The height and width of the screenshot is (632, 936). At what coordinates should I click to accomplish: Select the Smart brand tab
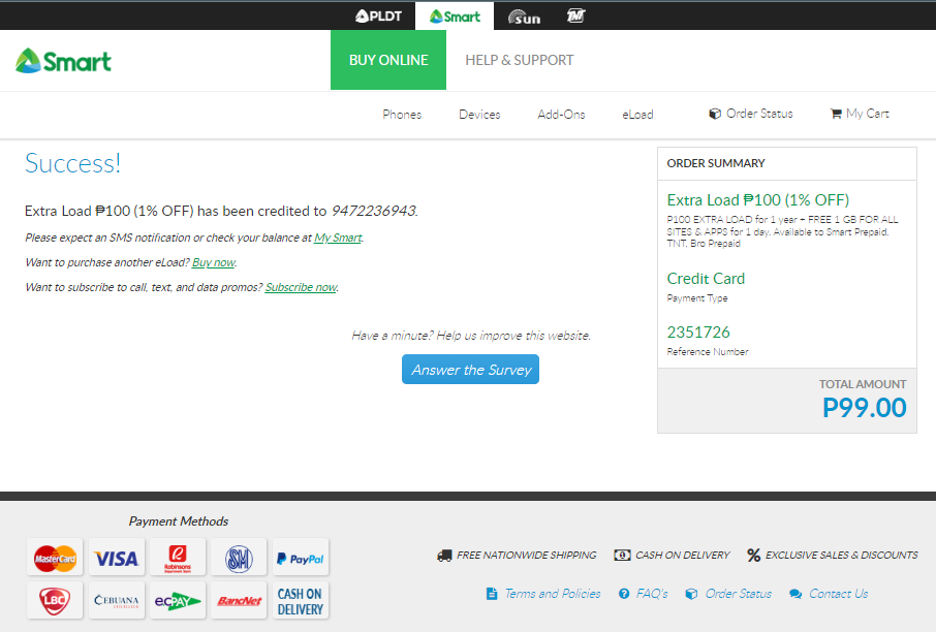coord(454,16)
